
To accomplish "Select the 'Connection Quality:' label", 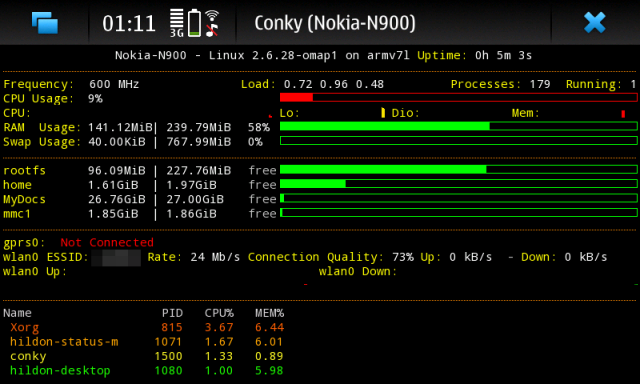I will pyautogui.click(x=316, y=257).
